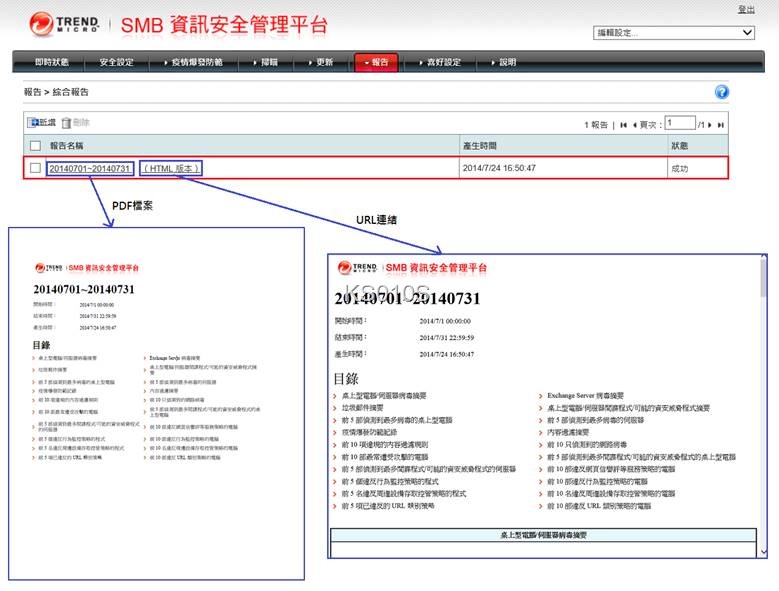Image resolution: width=779 pixels, height=591 pixels.
Task: Click into the page number input field
Action: 680,123
